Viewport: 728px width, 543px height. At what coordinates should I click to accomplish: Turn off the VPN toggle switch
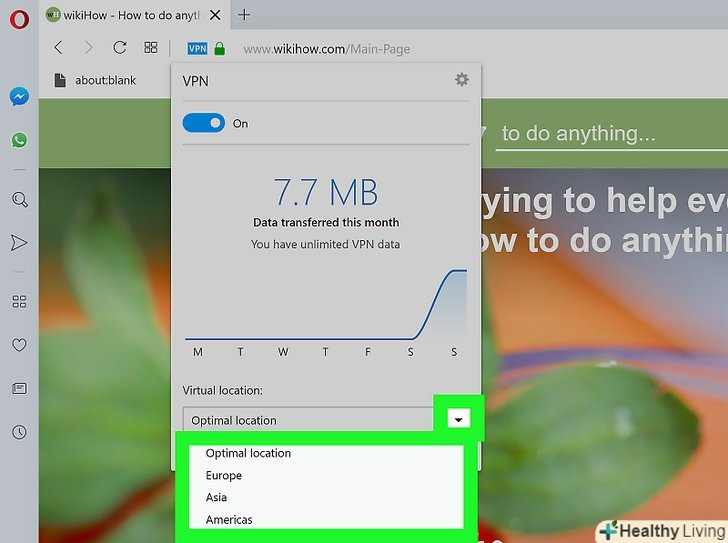click(x=204, y=123)
